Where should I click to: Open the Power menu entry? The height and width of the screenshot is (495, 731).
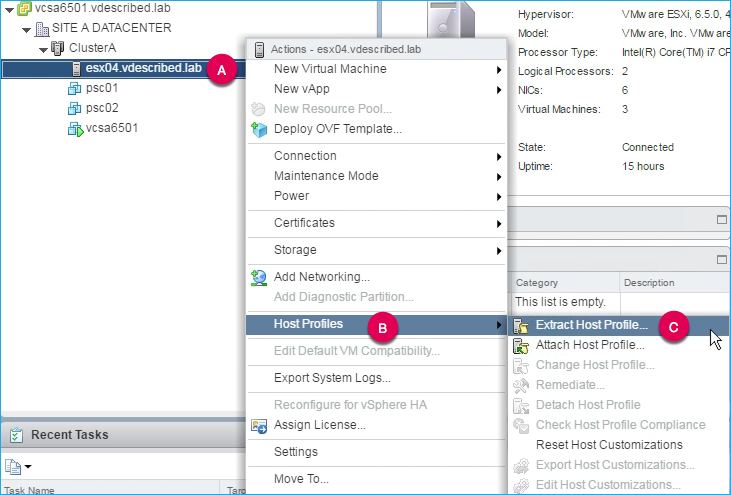(376, 196)
